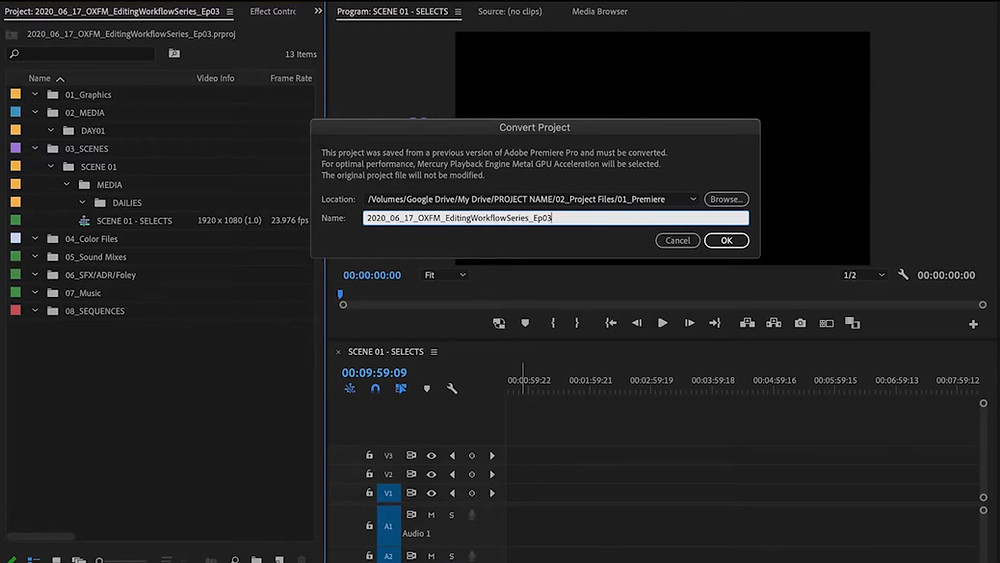Click the Mark In button
This screenshot has height=563, width=1000.
click(x=553, y=323)
